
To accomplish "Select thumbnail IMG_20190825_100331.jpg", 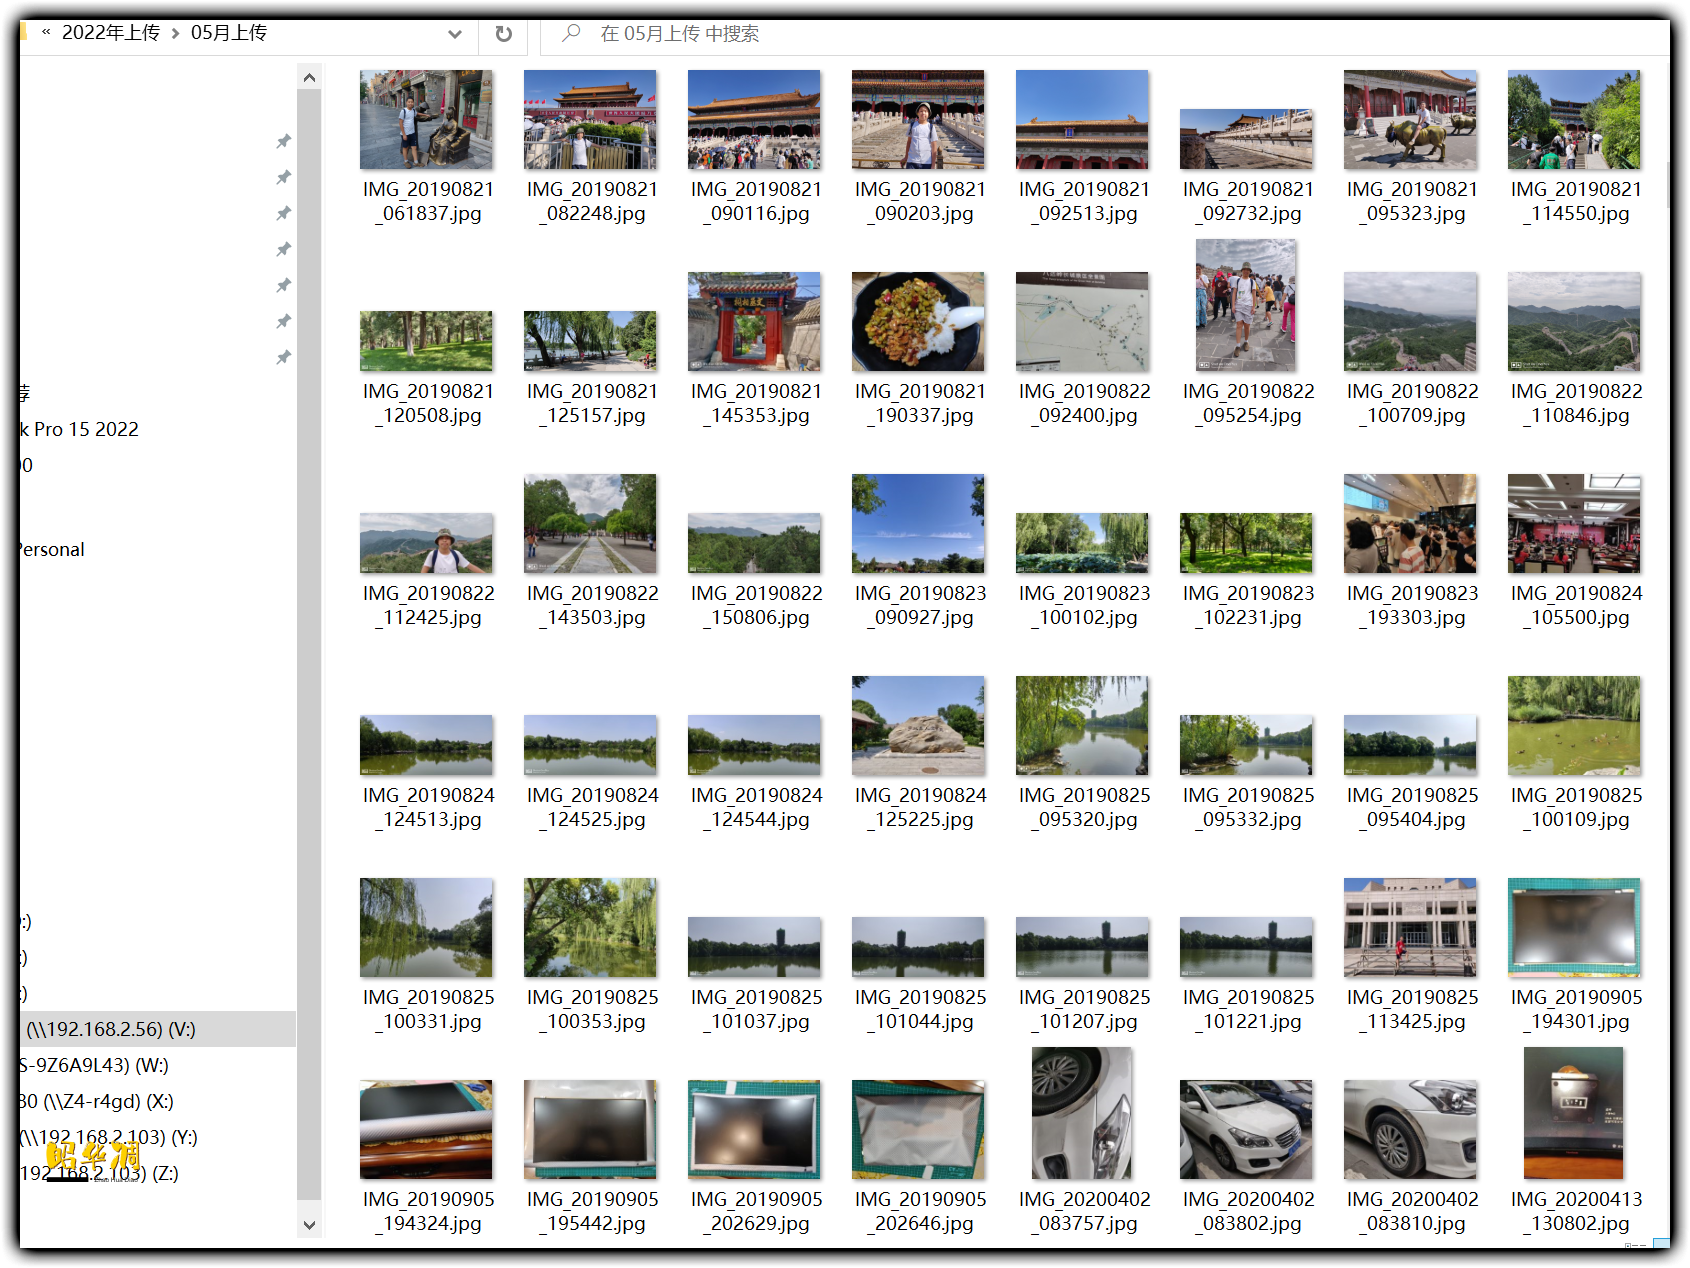I will 427,927.
